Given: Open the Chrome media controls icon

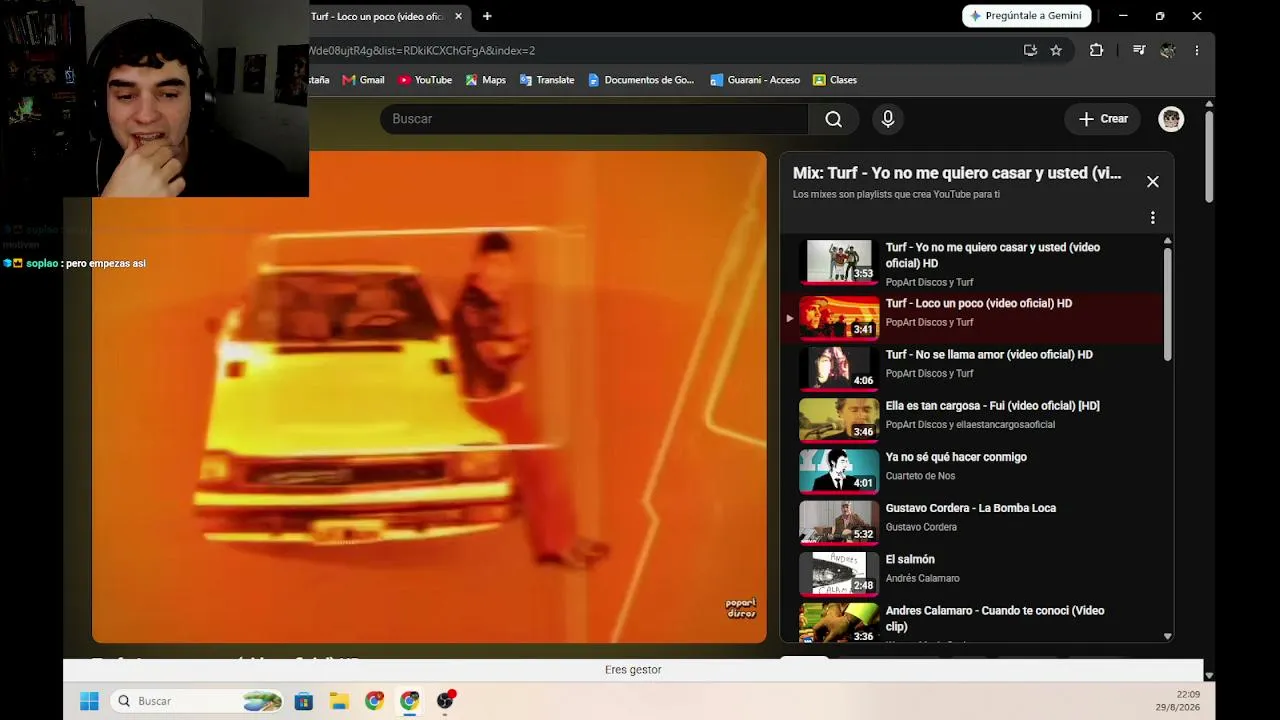Looking at the screenshot, I should pos(1139,50).
